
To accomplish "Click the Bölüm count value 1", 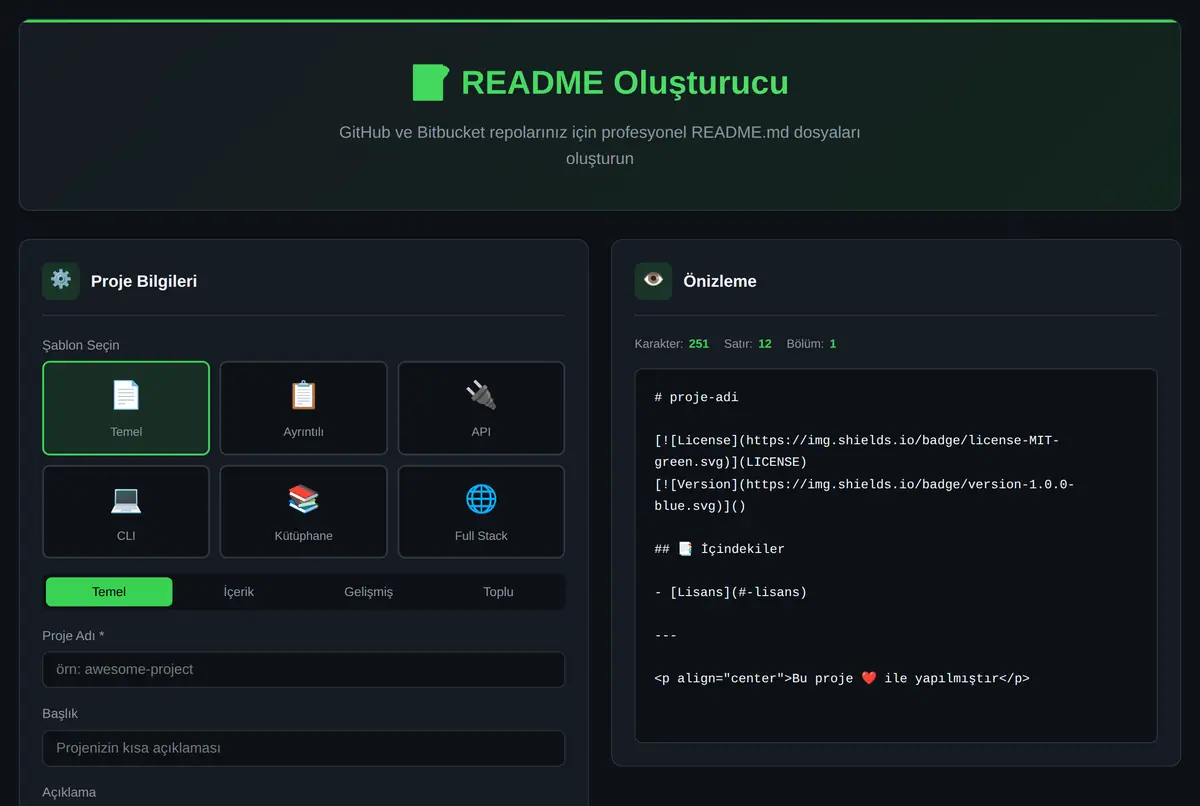I will click(x=833, y=344).
